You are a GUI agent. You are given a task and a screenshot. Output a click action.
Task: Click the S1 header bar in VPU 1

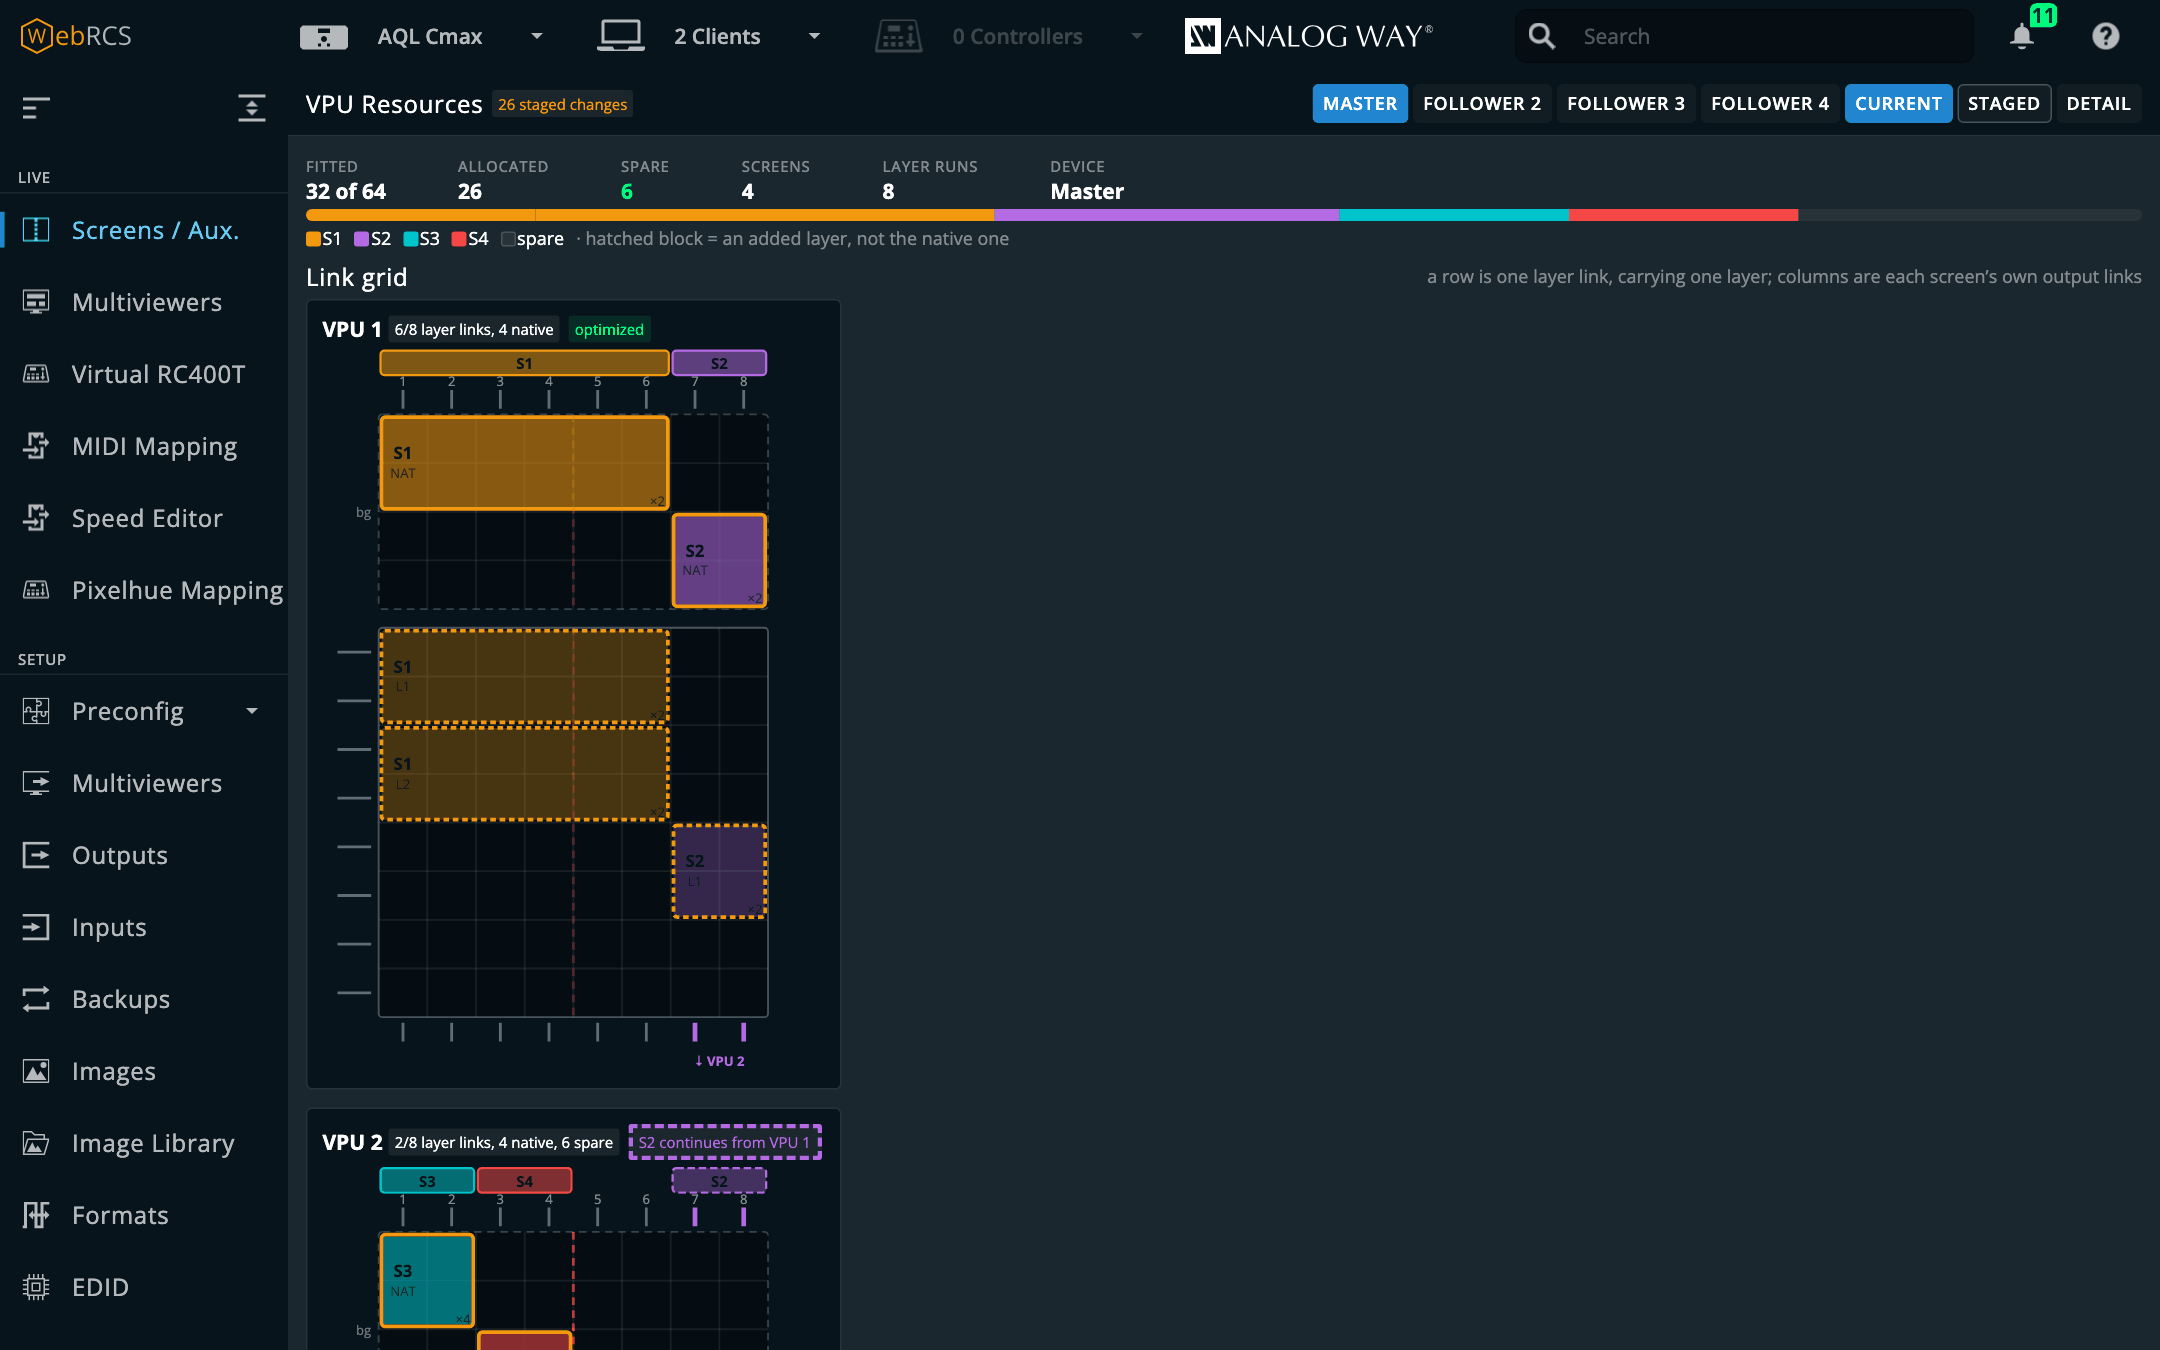tap(524, 363)
